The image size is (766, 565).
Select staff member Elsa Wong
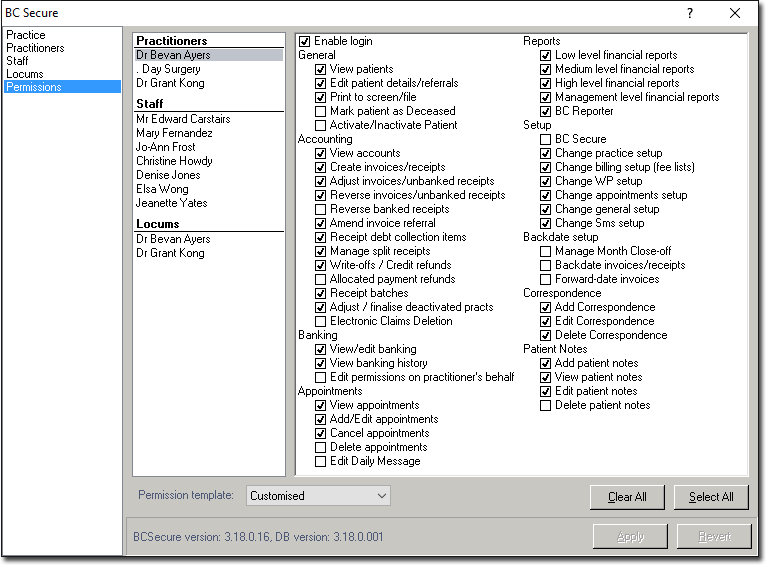point(162,189)
